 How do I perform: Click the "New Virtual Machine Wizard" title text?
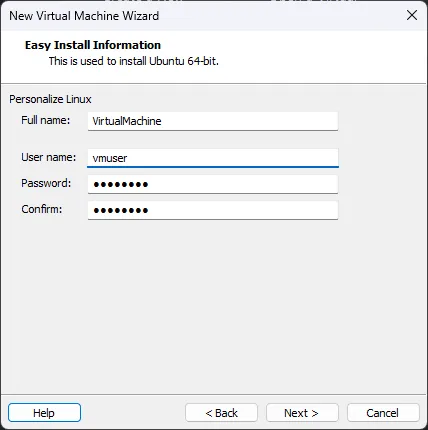point(84,16)
